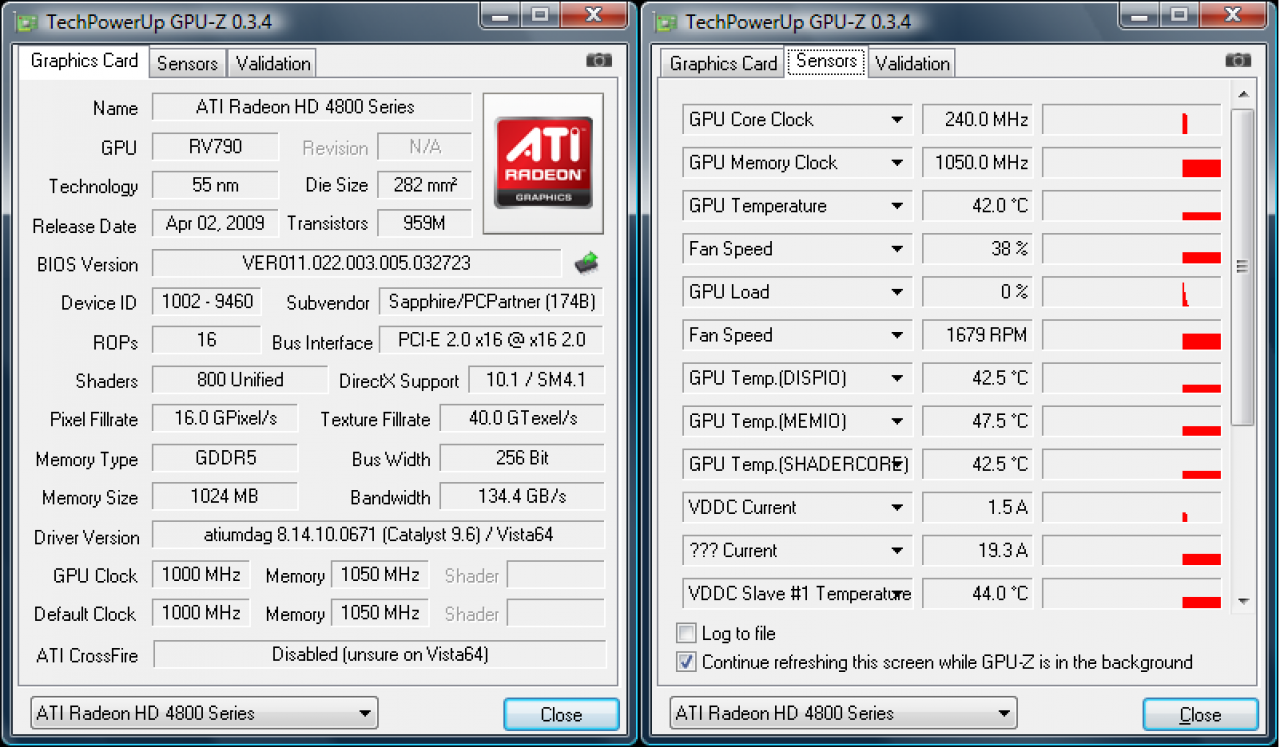1280x747 pixels.
Task: Click Close button in Sensors window
Action: click(1200, 714)
